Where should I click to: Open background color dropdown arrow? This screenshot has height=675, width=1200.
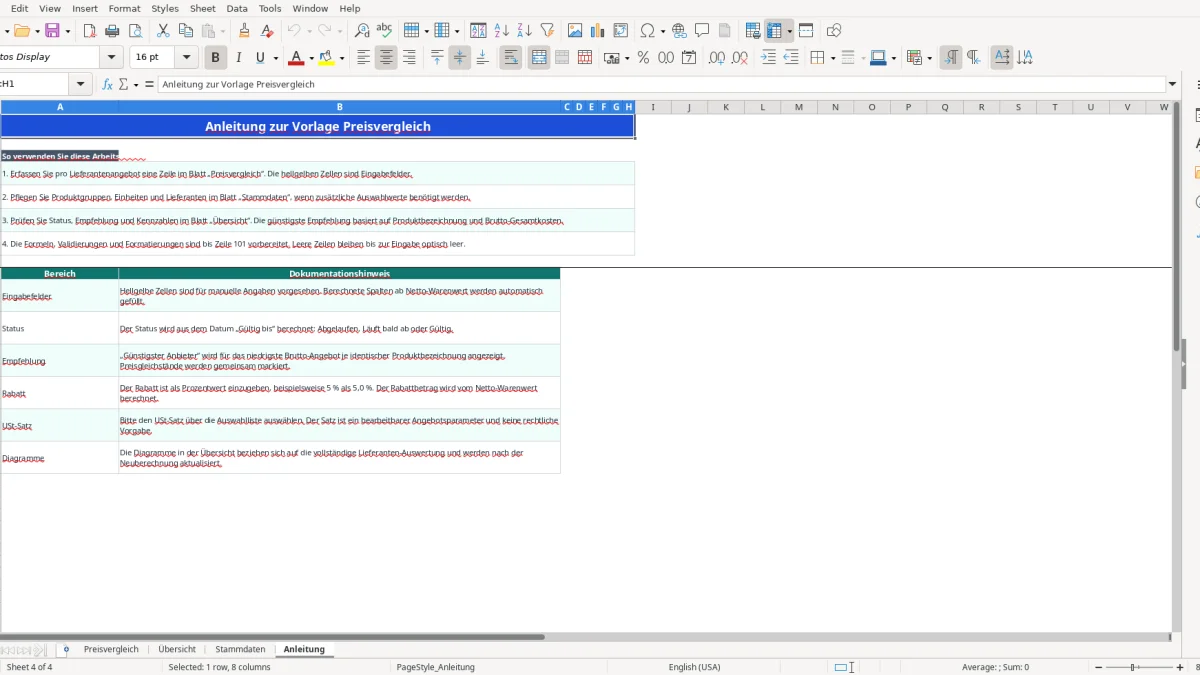[342, 58]
